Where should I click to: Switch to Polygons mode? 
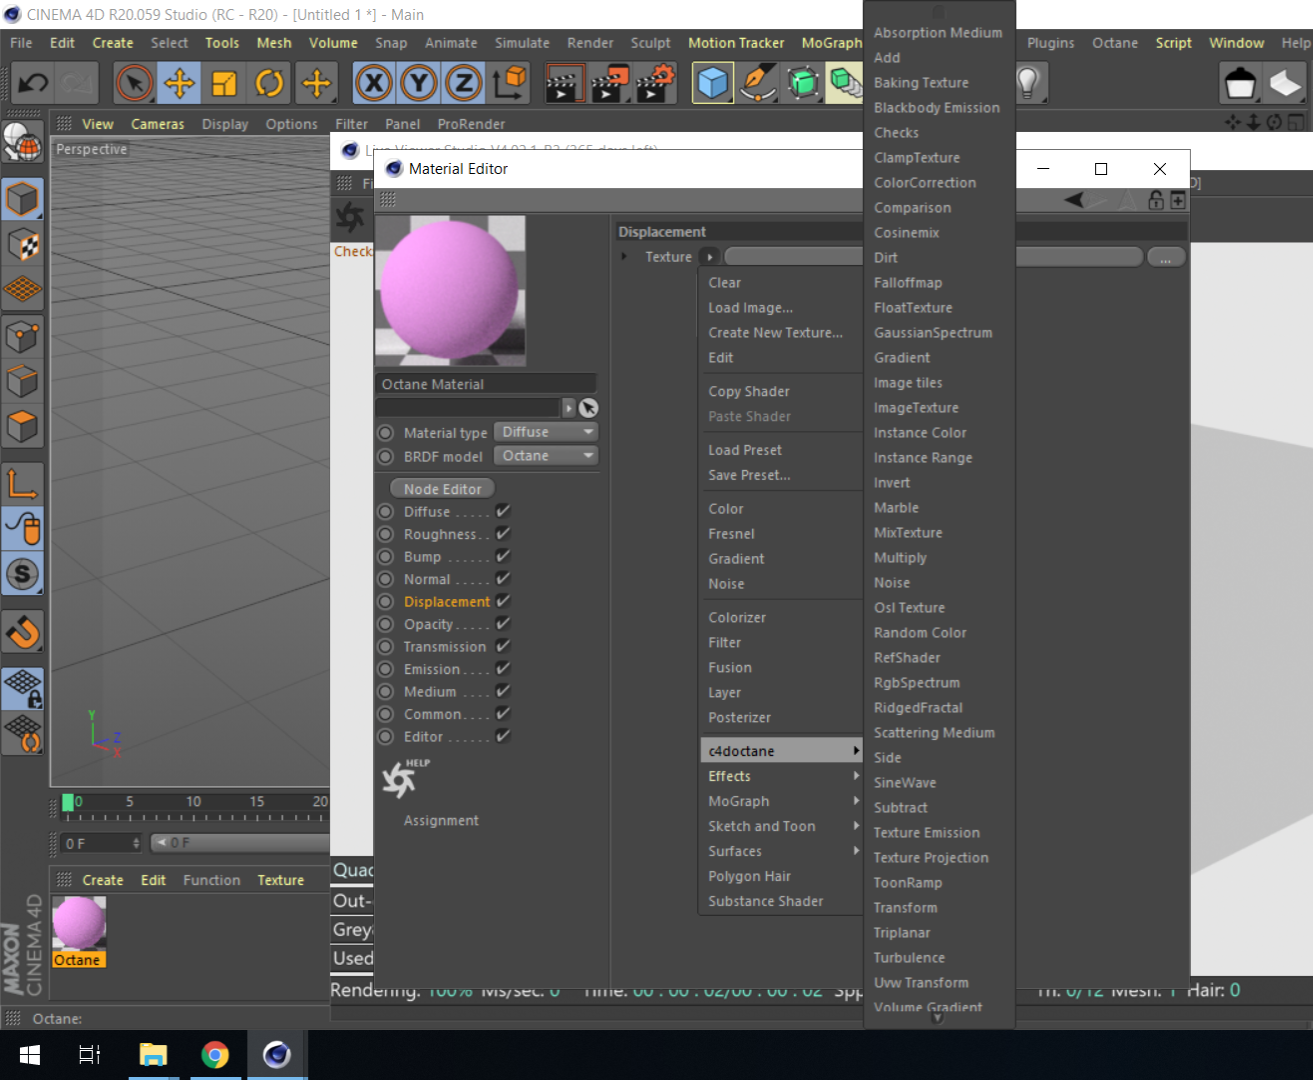pos(22,427)
